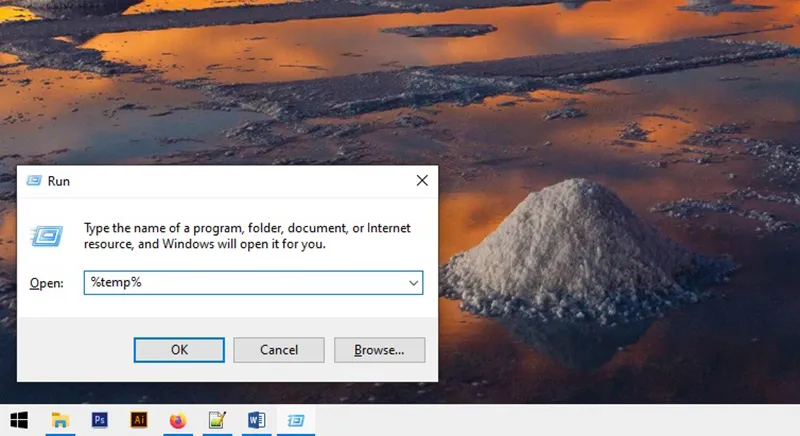Select the Run taskbar button
The width and height of the screenshot is (800, 436).
296,420
